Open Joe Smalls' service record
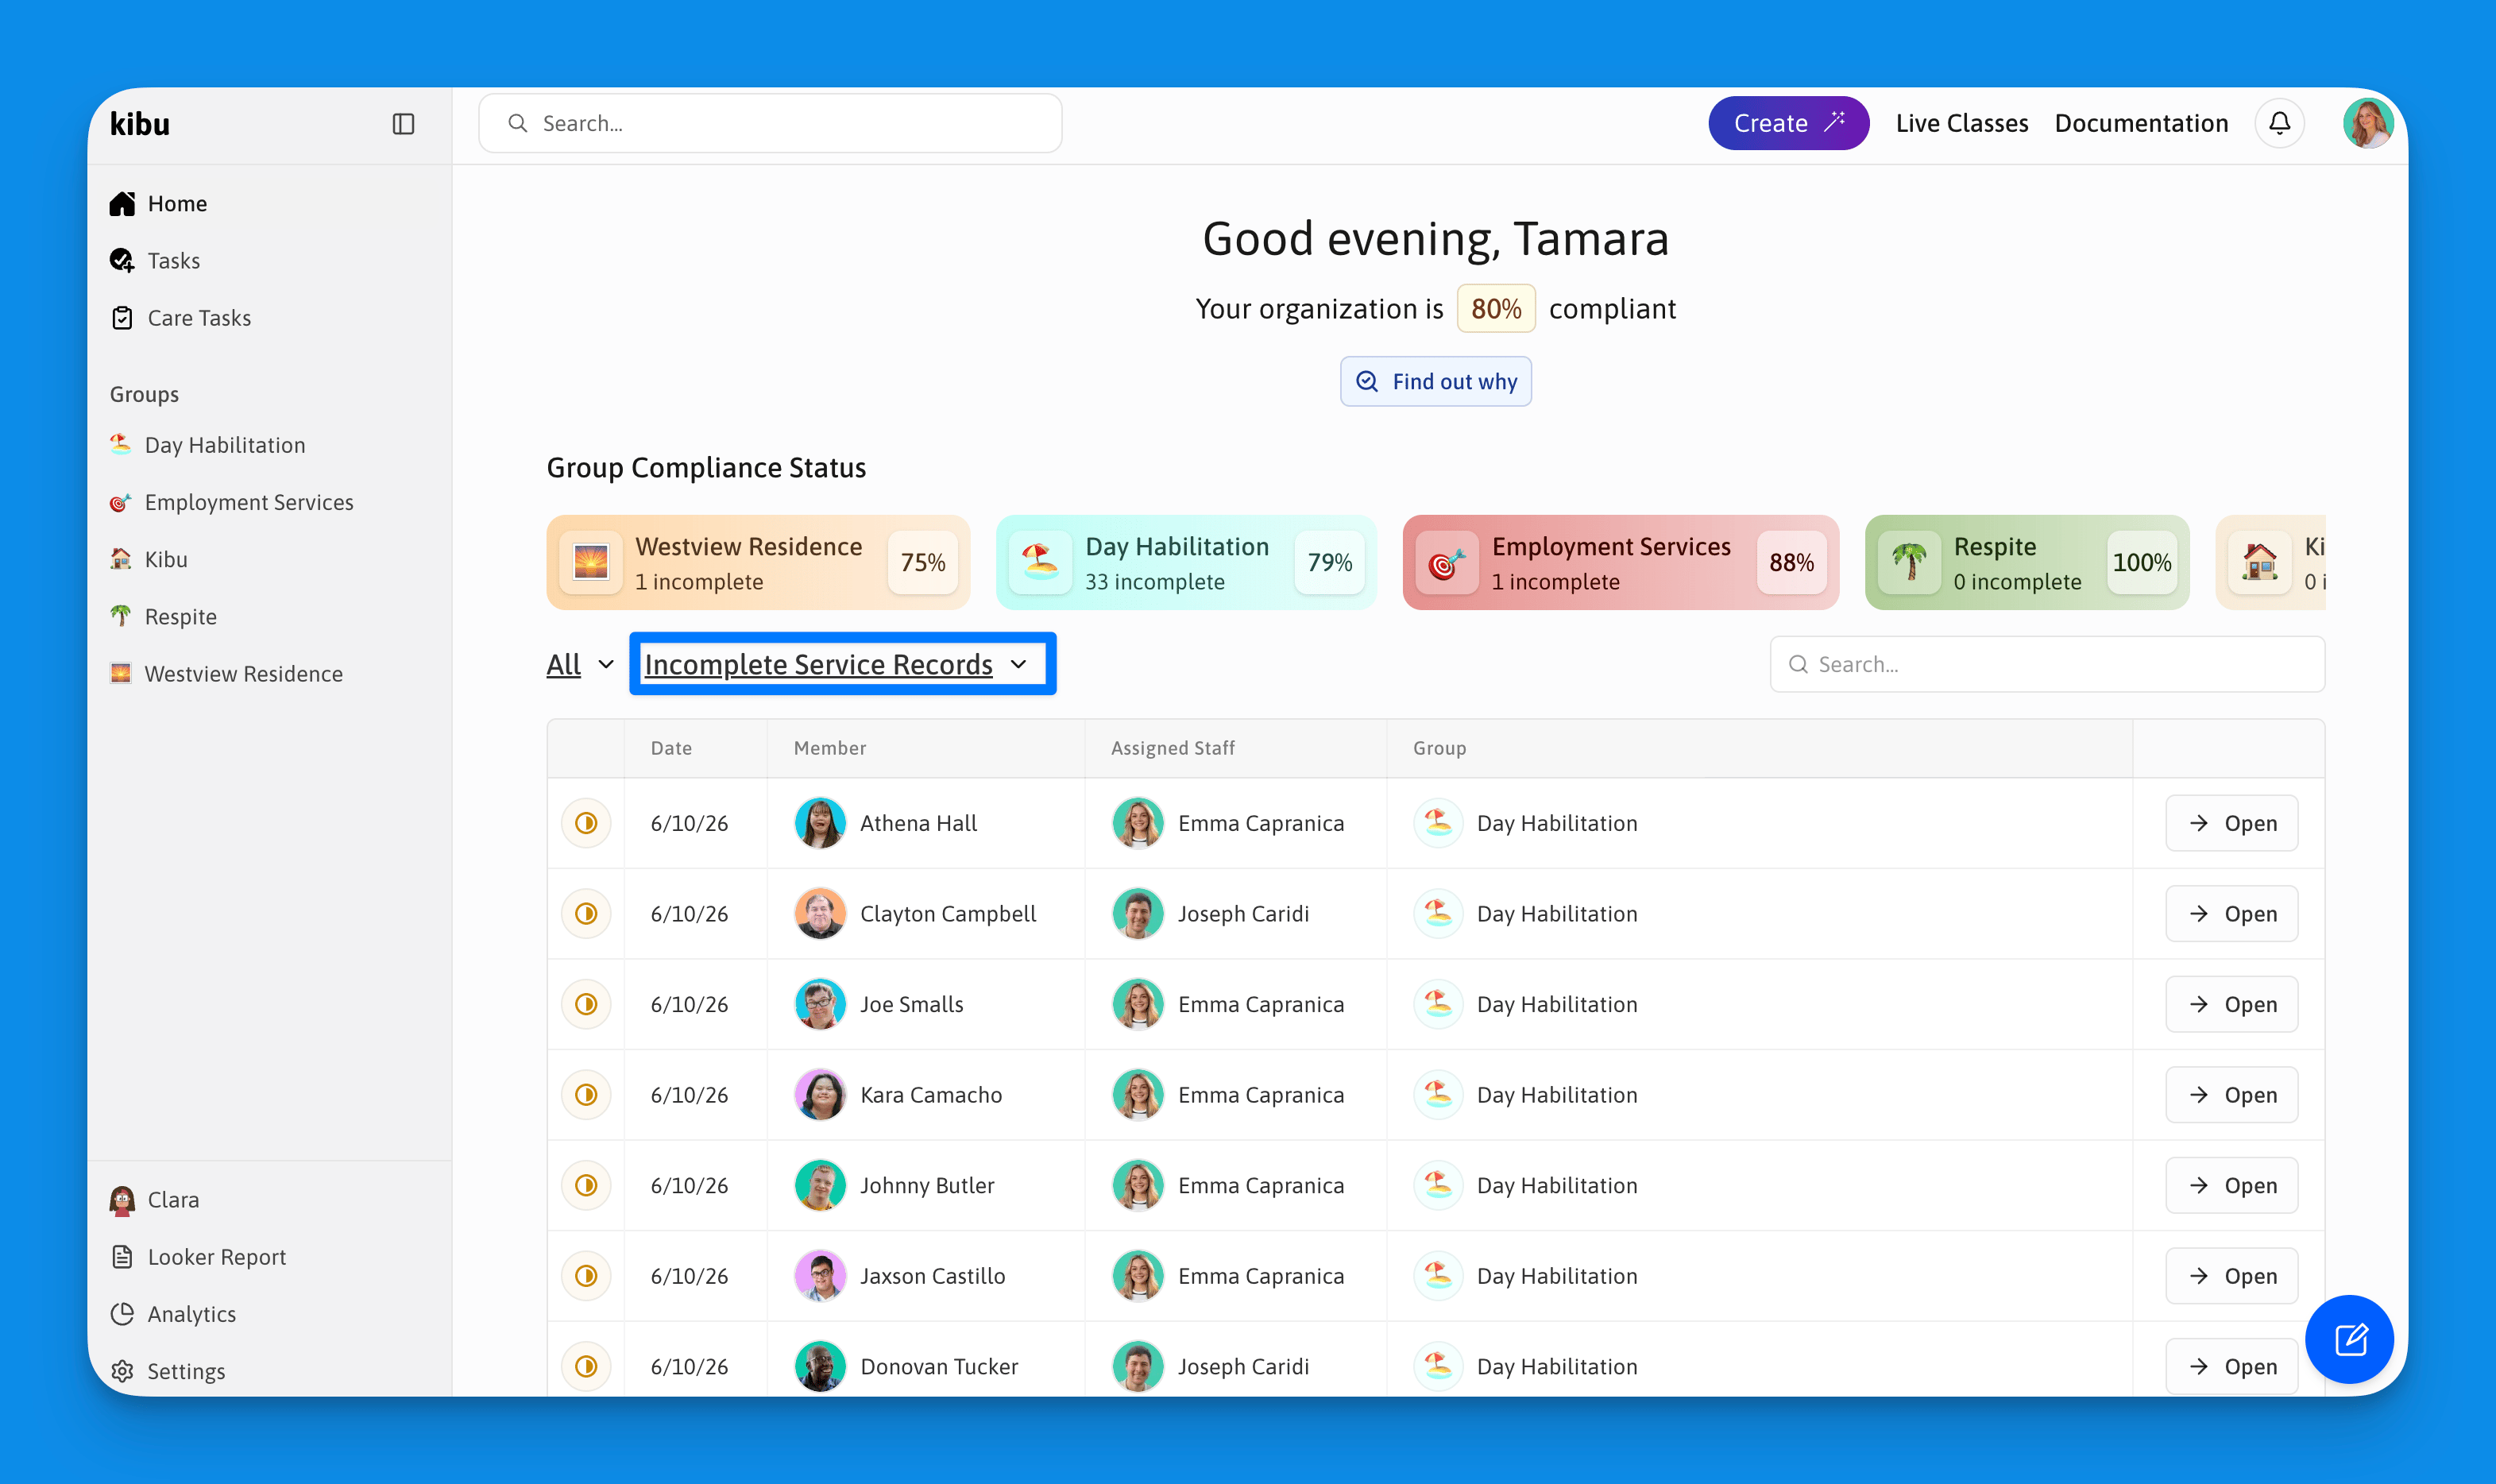 pyautogui.click(x=2231, y=1003)
